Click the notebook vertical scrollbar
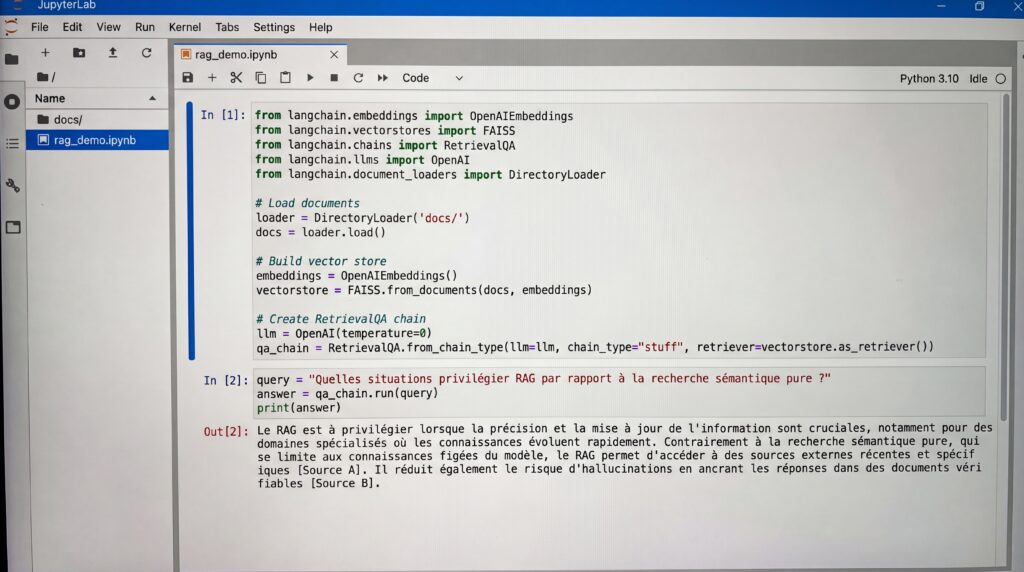 1005,258
